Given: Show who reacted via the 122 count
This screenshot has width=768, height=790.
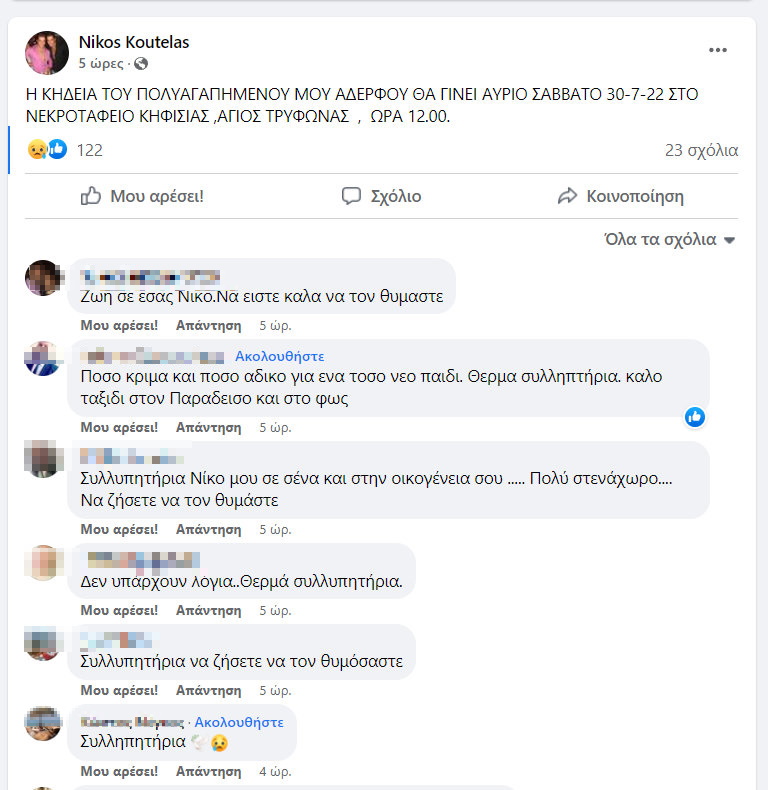Looking at the screenshot, I should 90,150.
